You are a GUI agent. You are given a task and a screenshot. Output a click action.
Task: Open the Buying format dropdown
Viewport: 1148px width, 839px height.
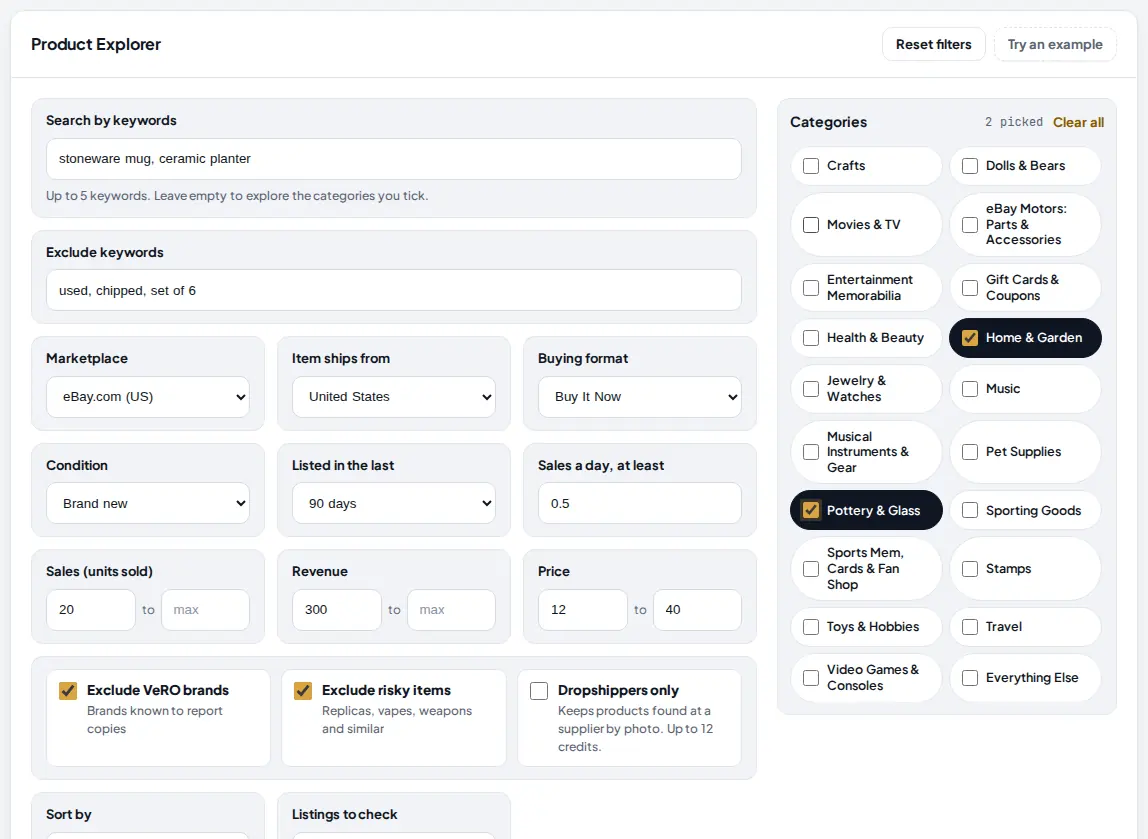point(640,397)
